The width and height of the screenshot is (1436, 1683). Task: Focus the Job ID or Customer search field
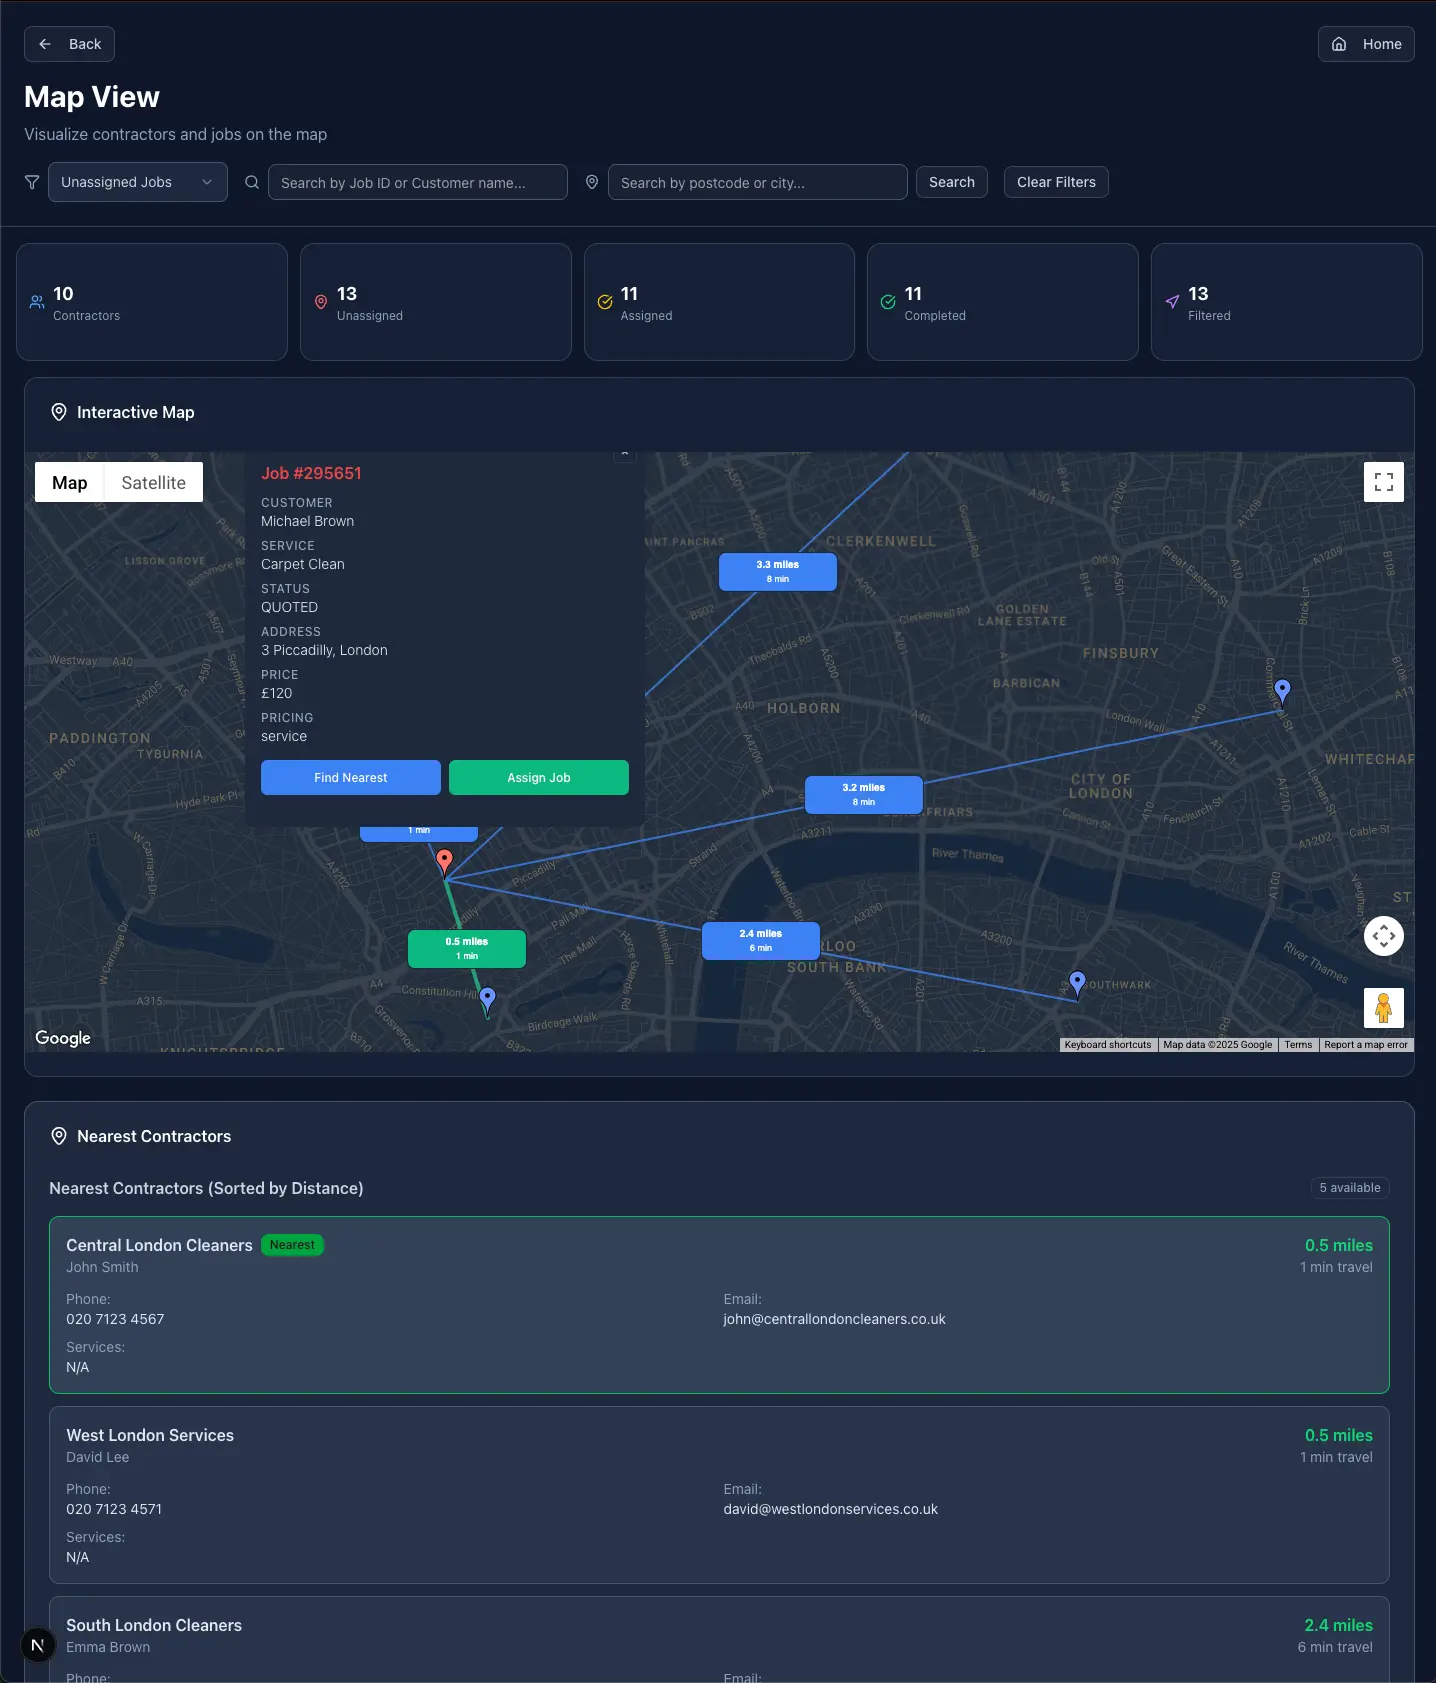[418, 182]
